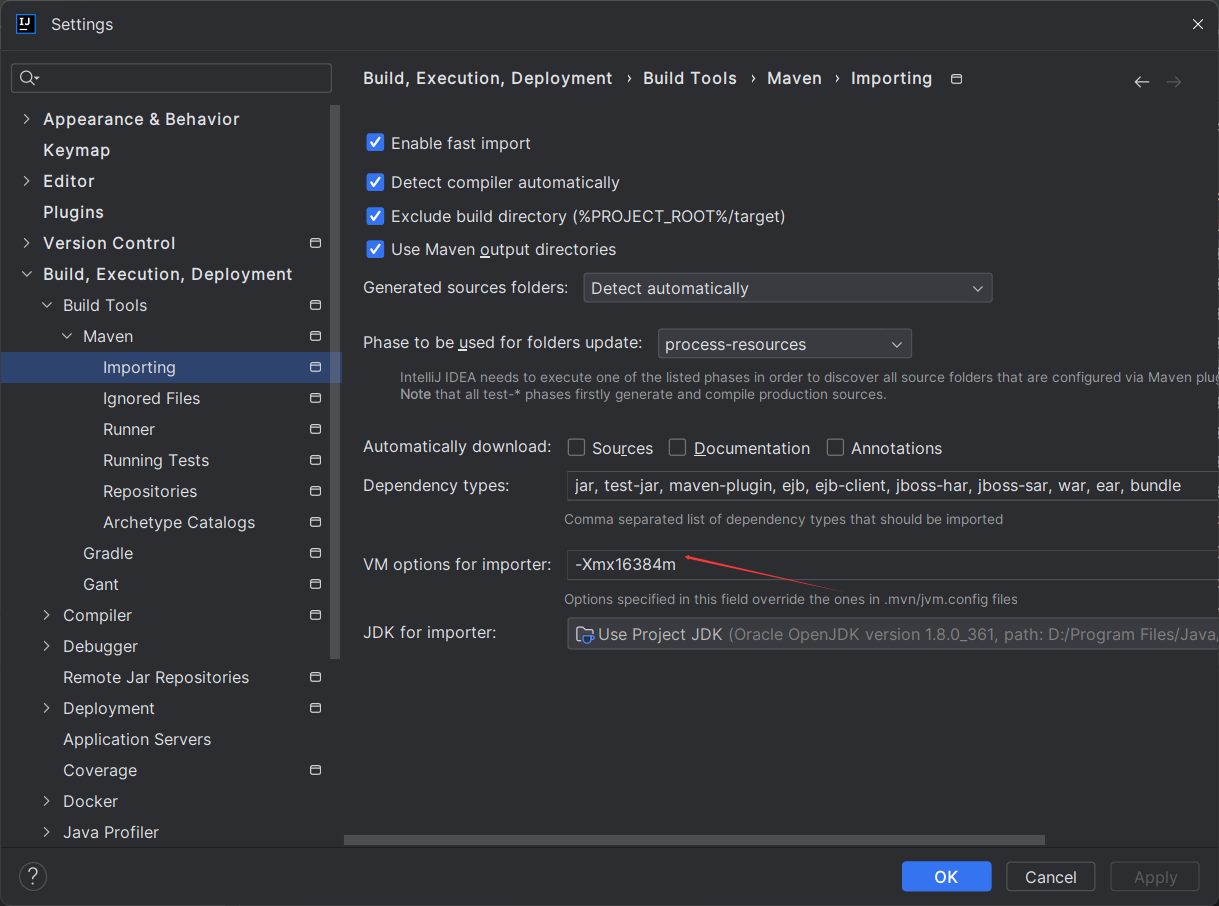Image resolution: width=1219 pixels, height=906 pixels.
Task: Click the forward navigation arrow
Action: coord(1174,81)
